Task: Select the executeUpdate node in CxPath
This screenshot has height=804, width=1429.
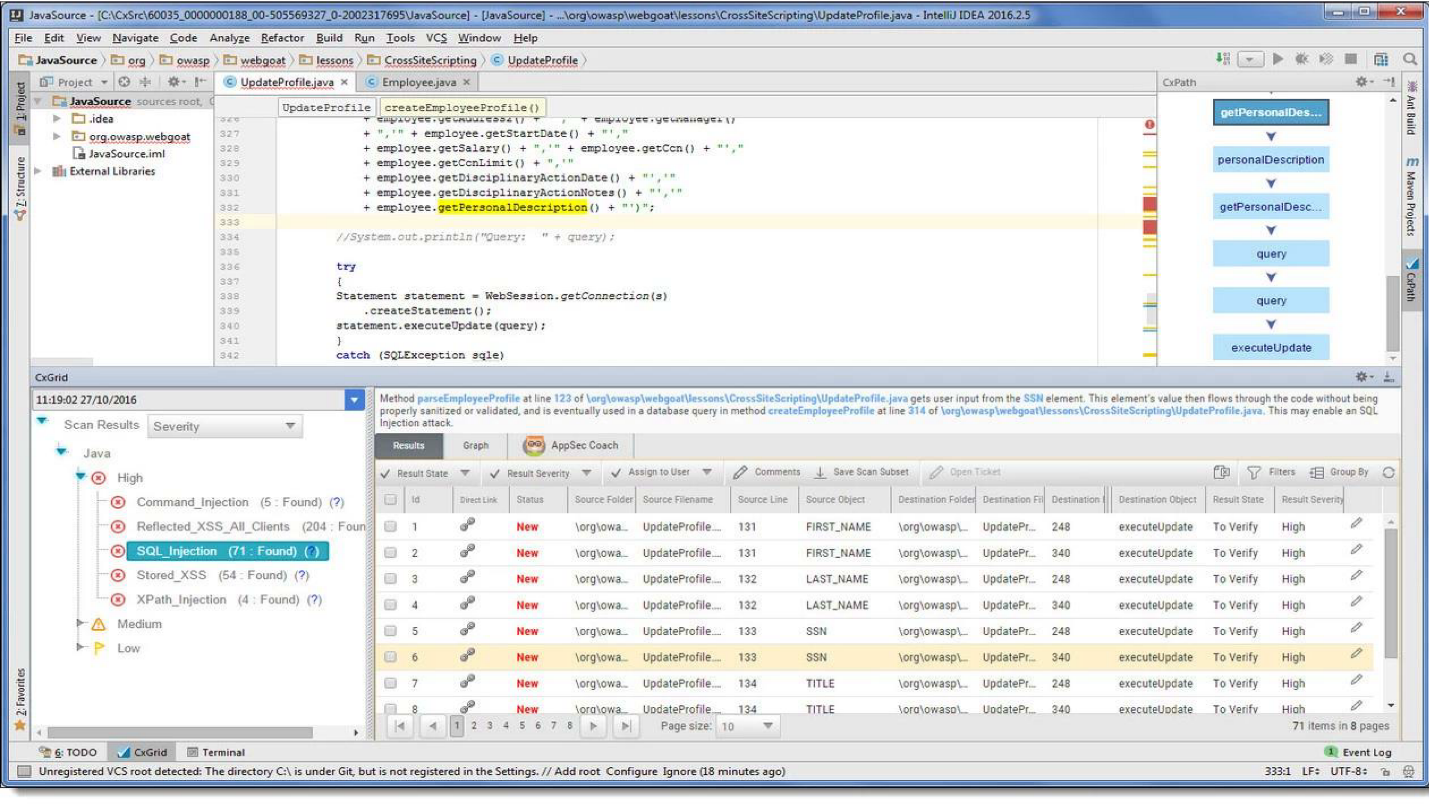Action: tap(1271, 348)
